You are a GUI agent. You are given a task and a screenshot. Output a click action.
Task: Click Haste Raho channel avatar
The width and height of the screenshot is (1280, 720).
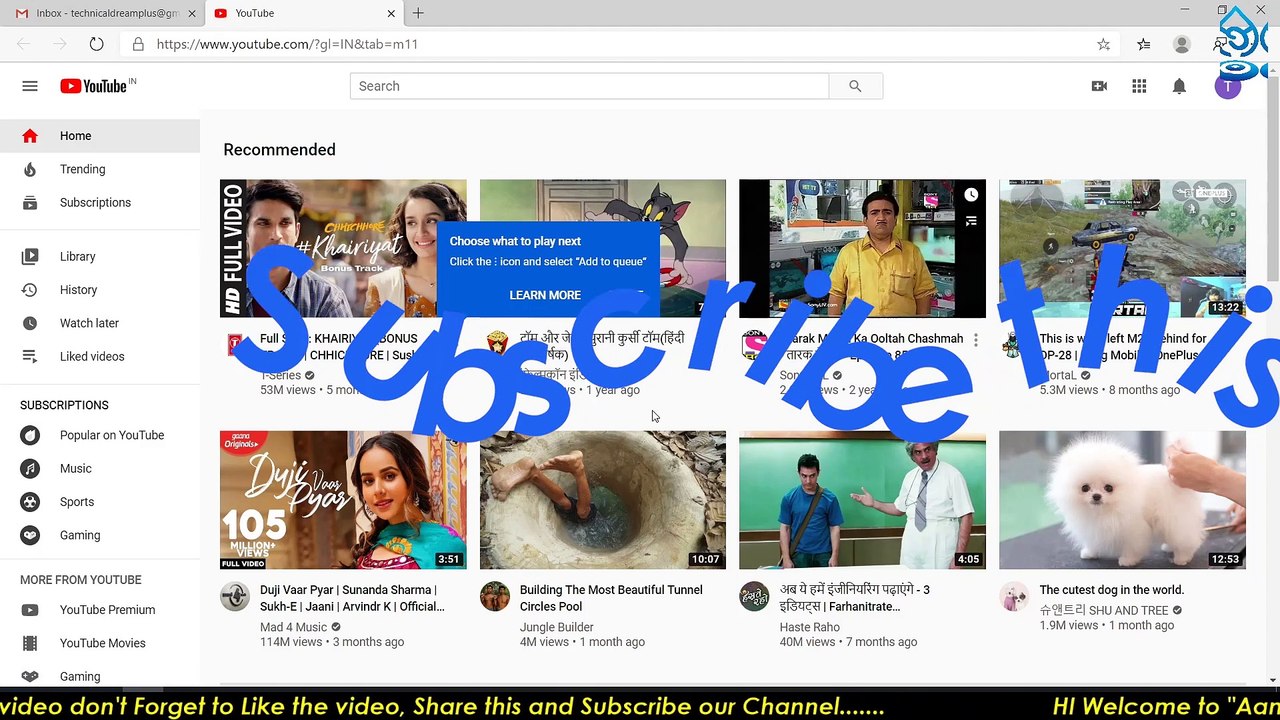tap(754, 596)
